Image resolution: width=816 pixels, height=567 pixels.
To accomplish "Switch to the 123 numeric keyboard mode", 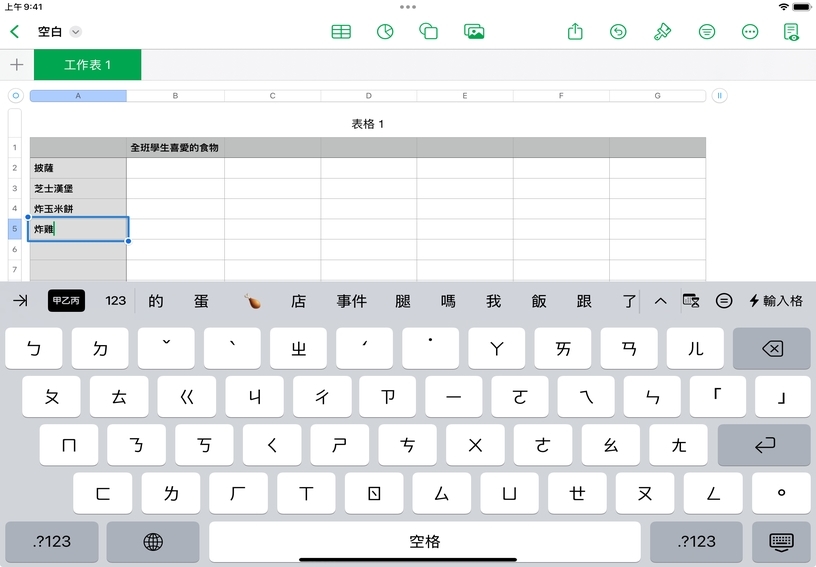I will 116,301.
